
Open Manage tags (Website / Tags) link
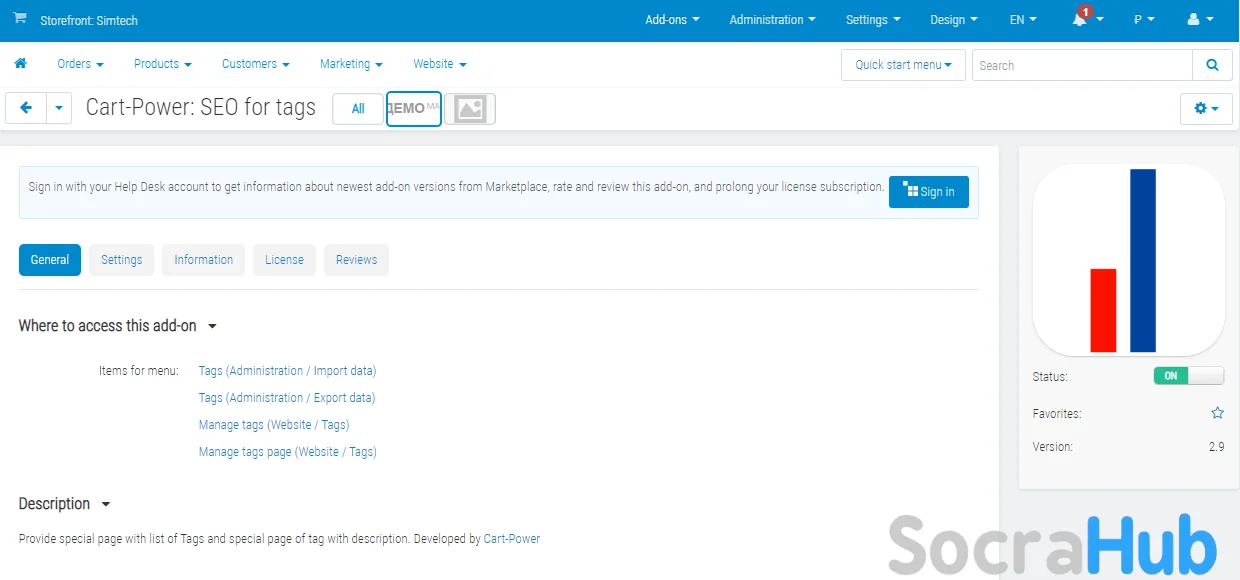pyautogui.click(x=274, y=425)
